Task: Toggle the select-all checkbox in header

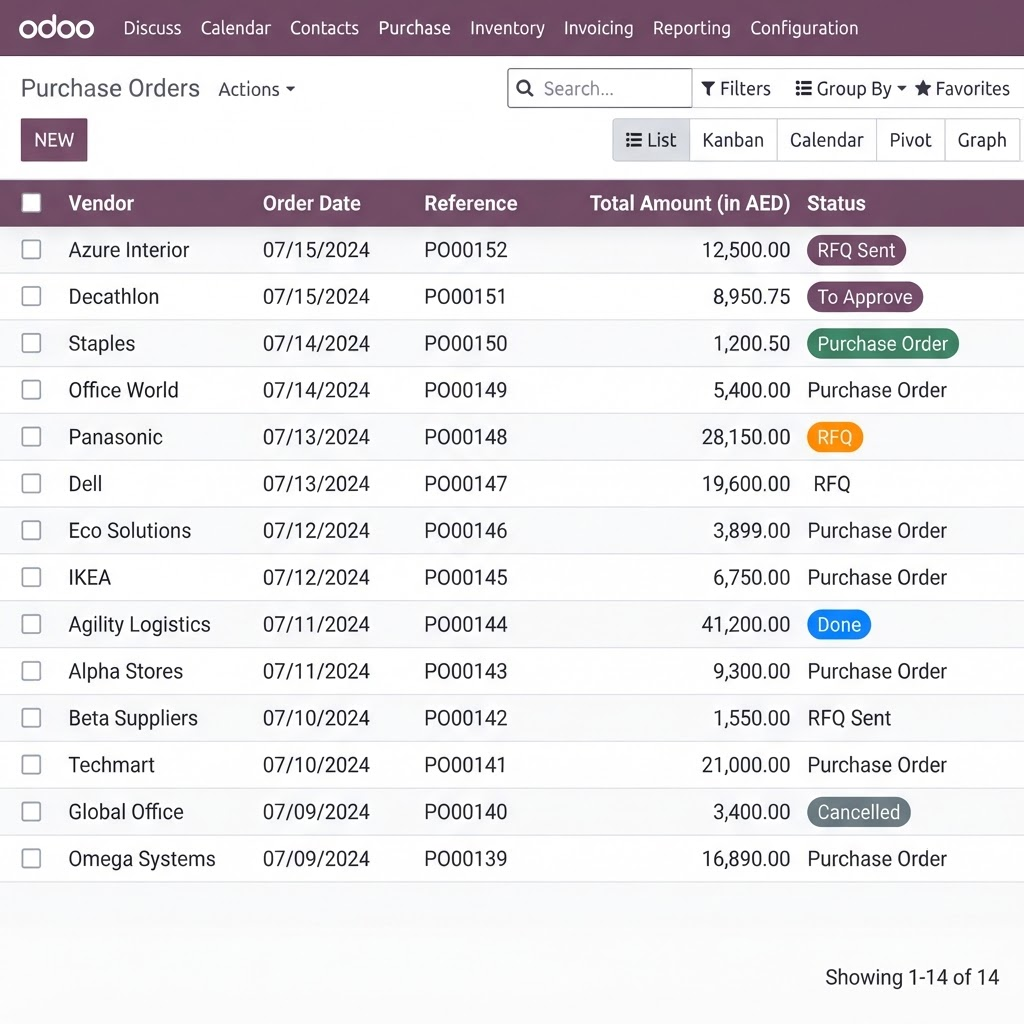Action: (x=31, y=203)
